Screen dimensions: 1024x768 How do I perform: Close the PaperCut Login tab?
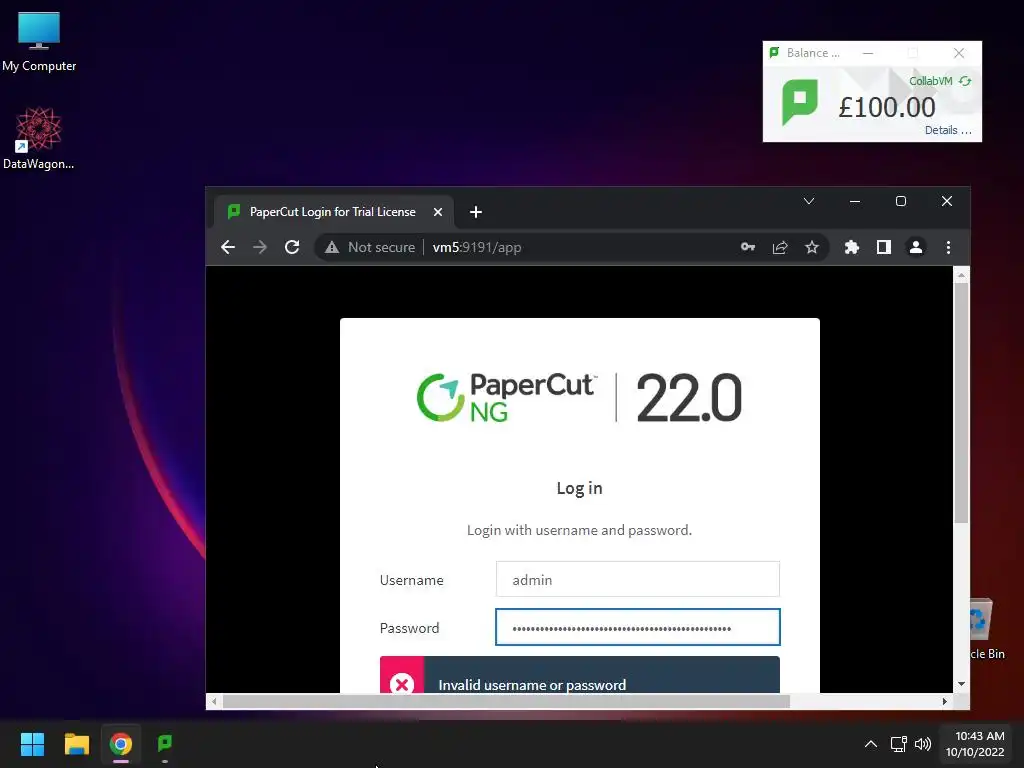click(x=438, y=212)
